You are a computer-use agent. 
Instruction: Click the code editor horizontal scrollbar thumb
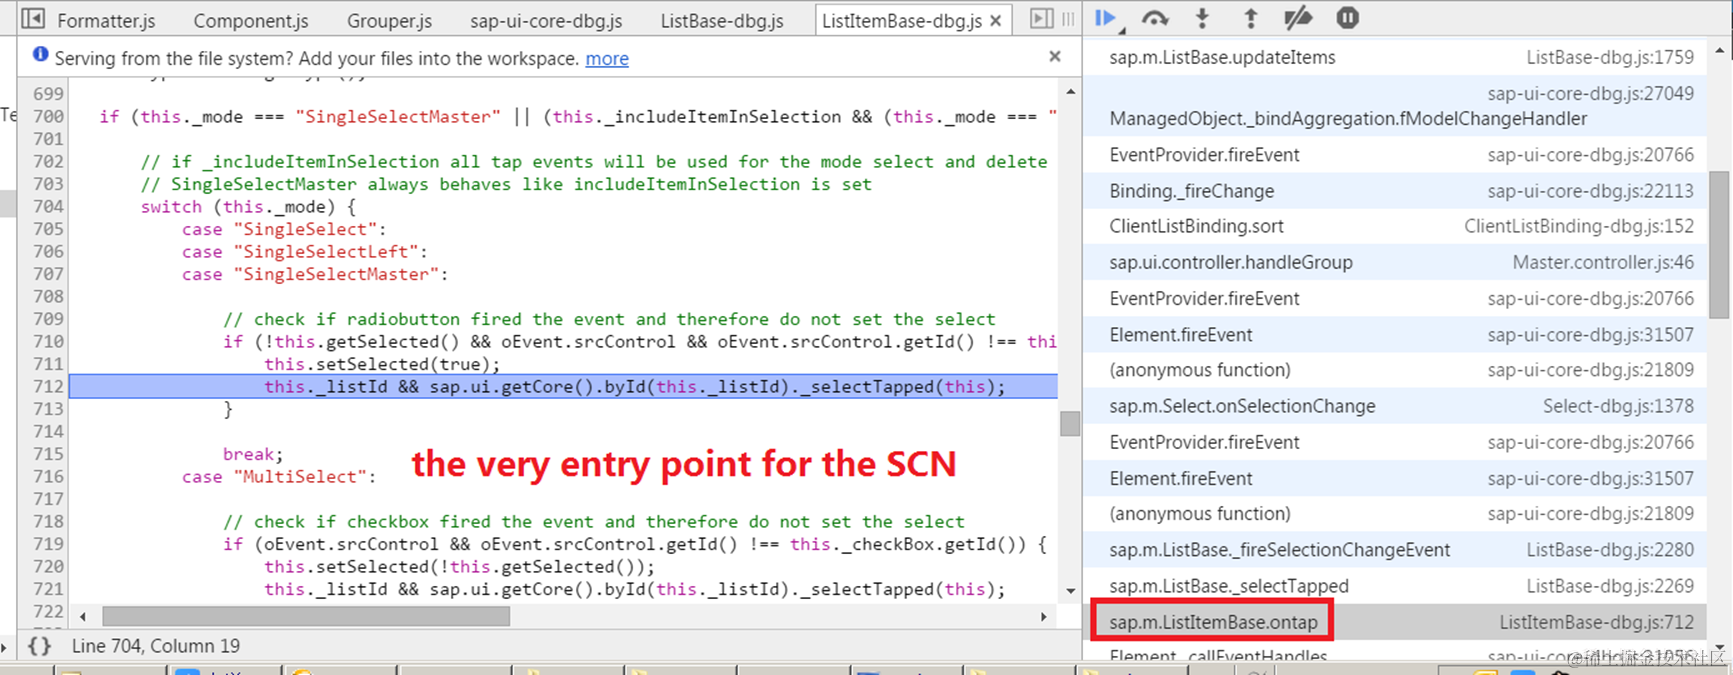(x=306, y=617)
